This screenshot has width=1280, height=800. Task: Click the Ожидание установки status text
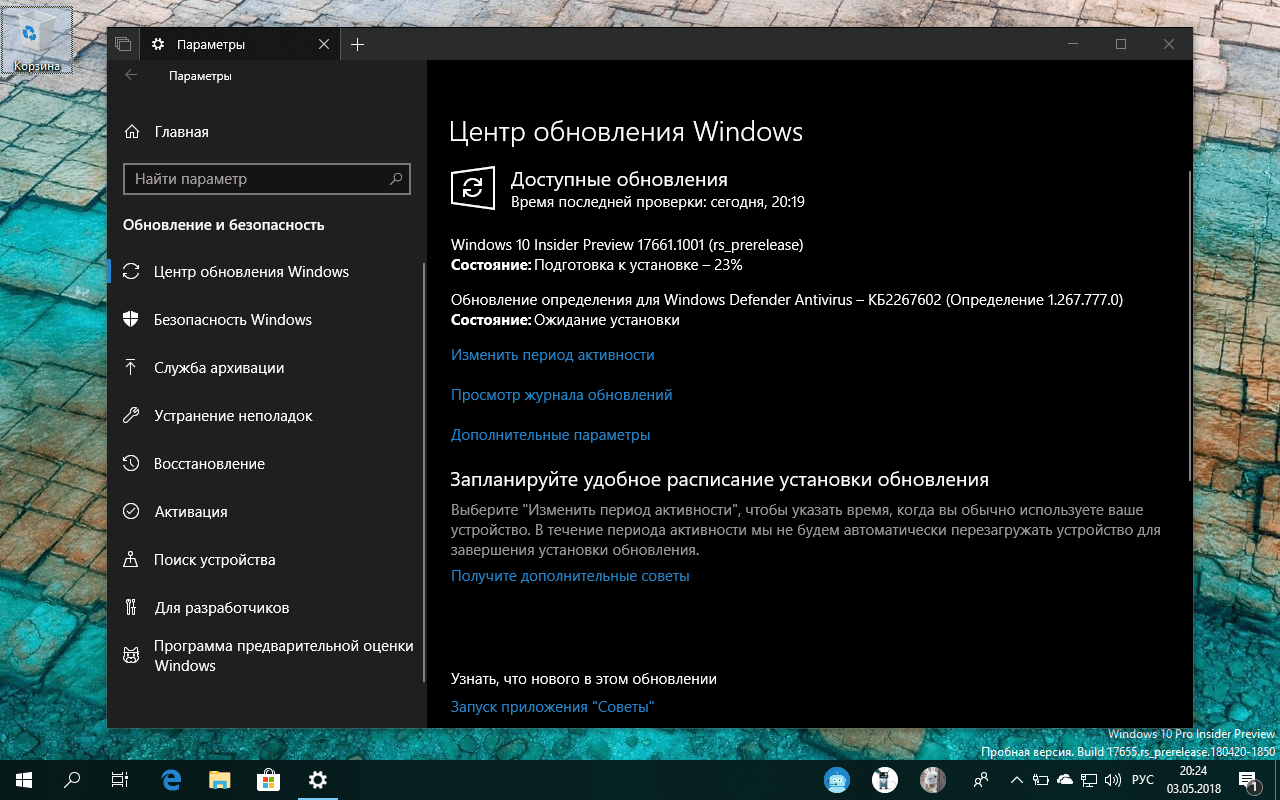pos(607,320)
